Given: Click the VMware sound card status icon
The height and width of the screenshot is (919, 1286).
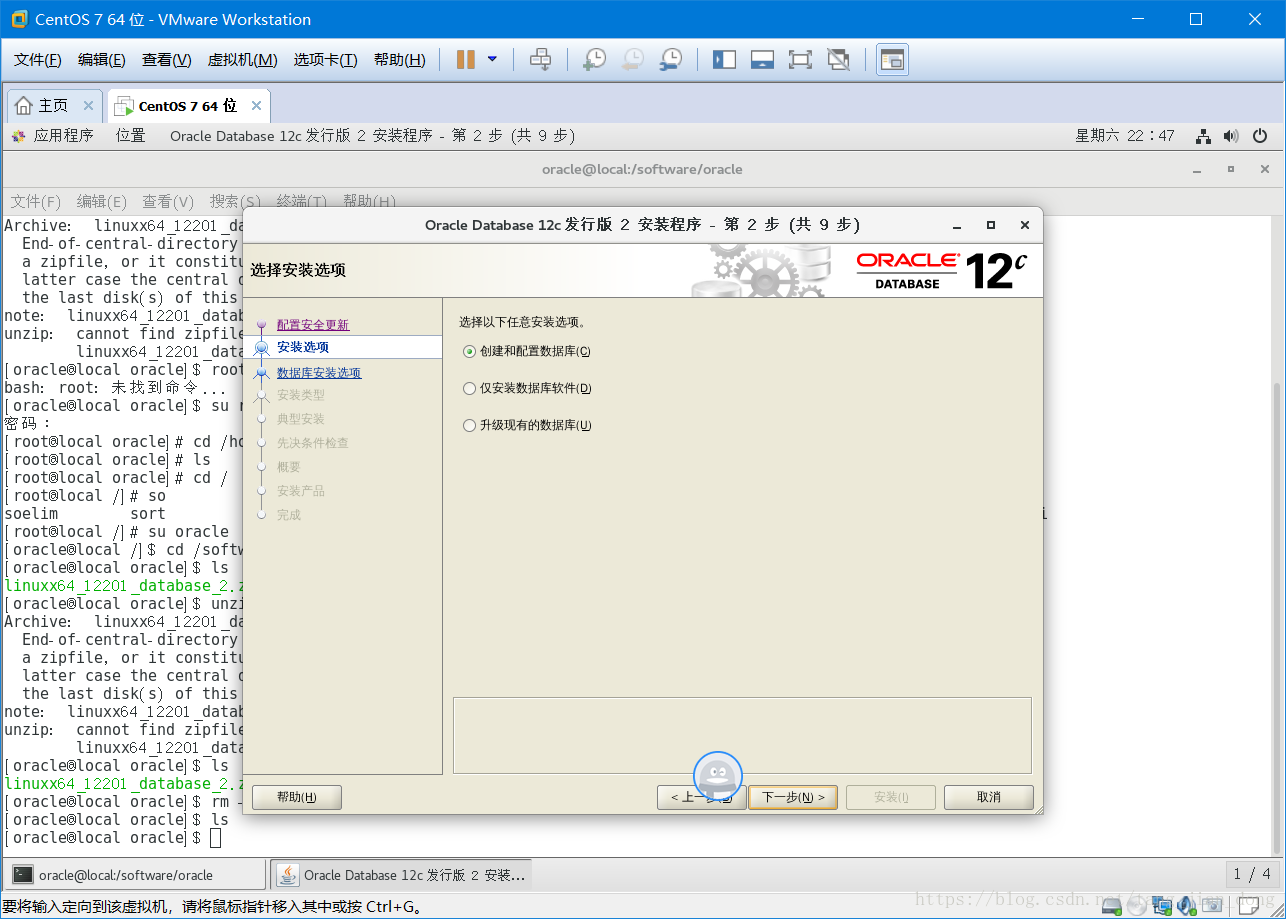Looking at the screenshot, I should coord(1187,906).
